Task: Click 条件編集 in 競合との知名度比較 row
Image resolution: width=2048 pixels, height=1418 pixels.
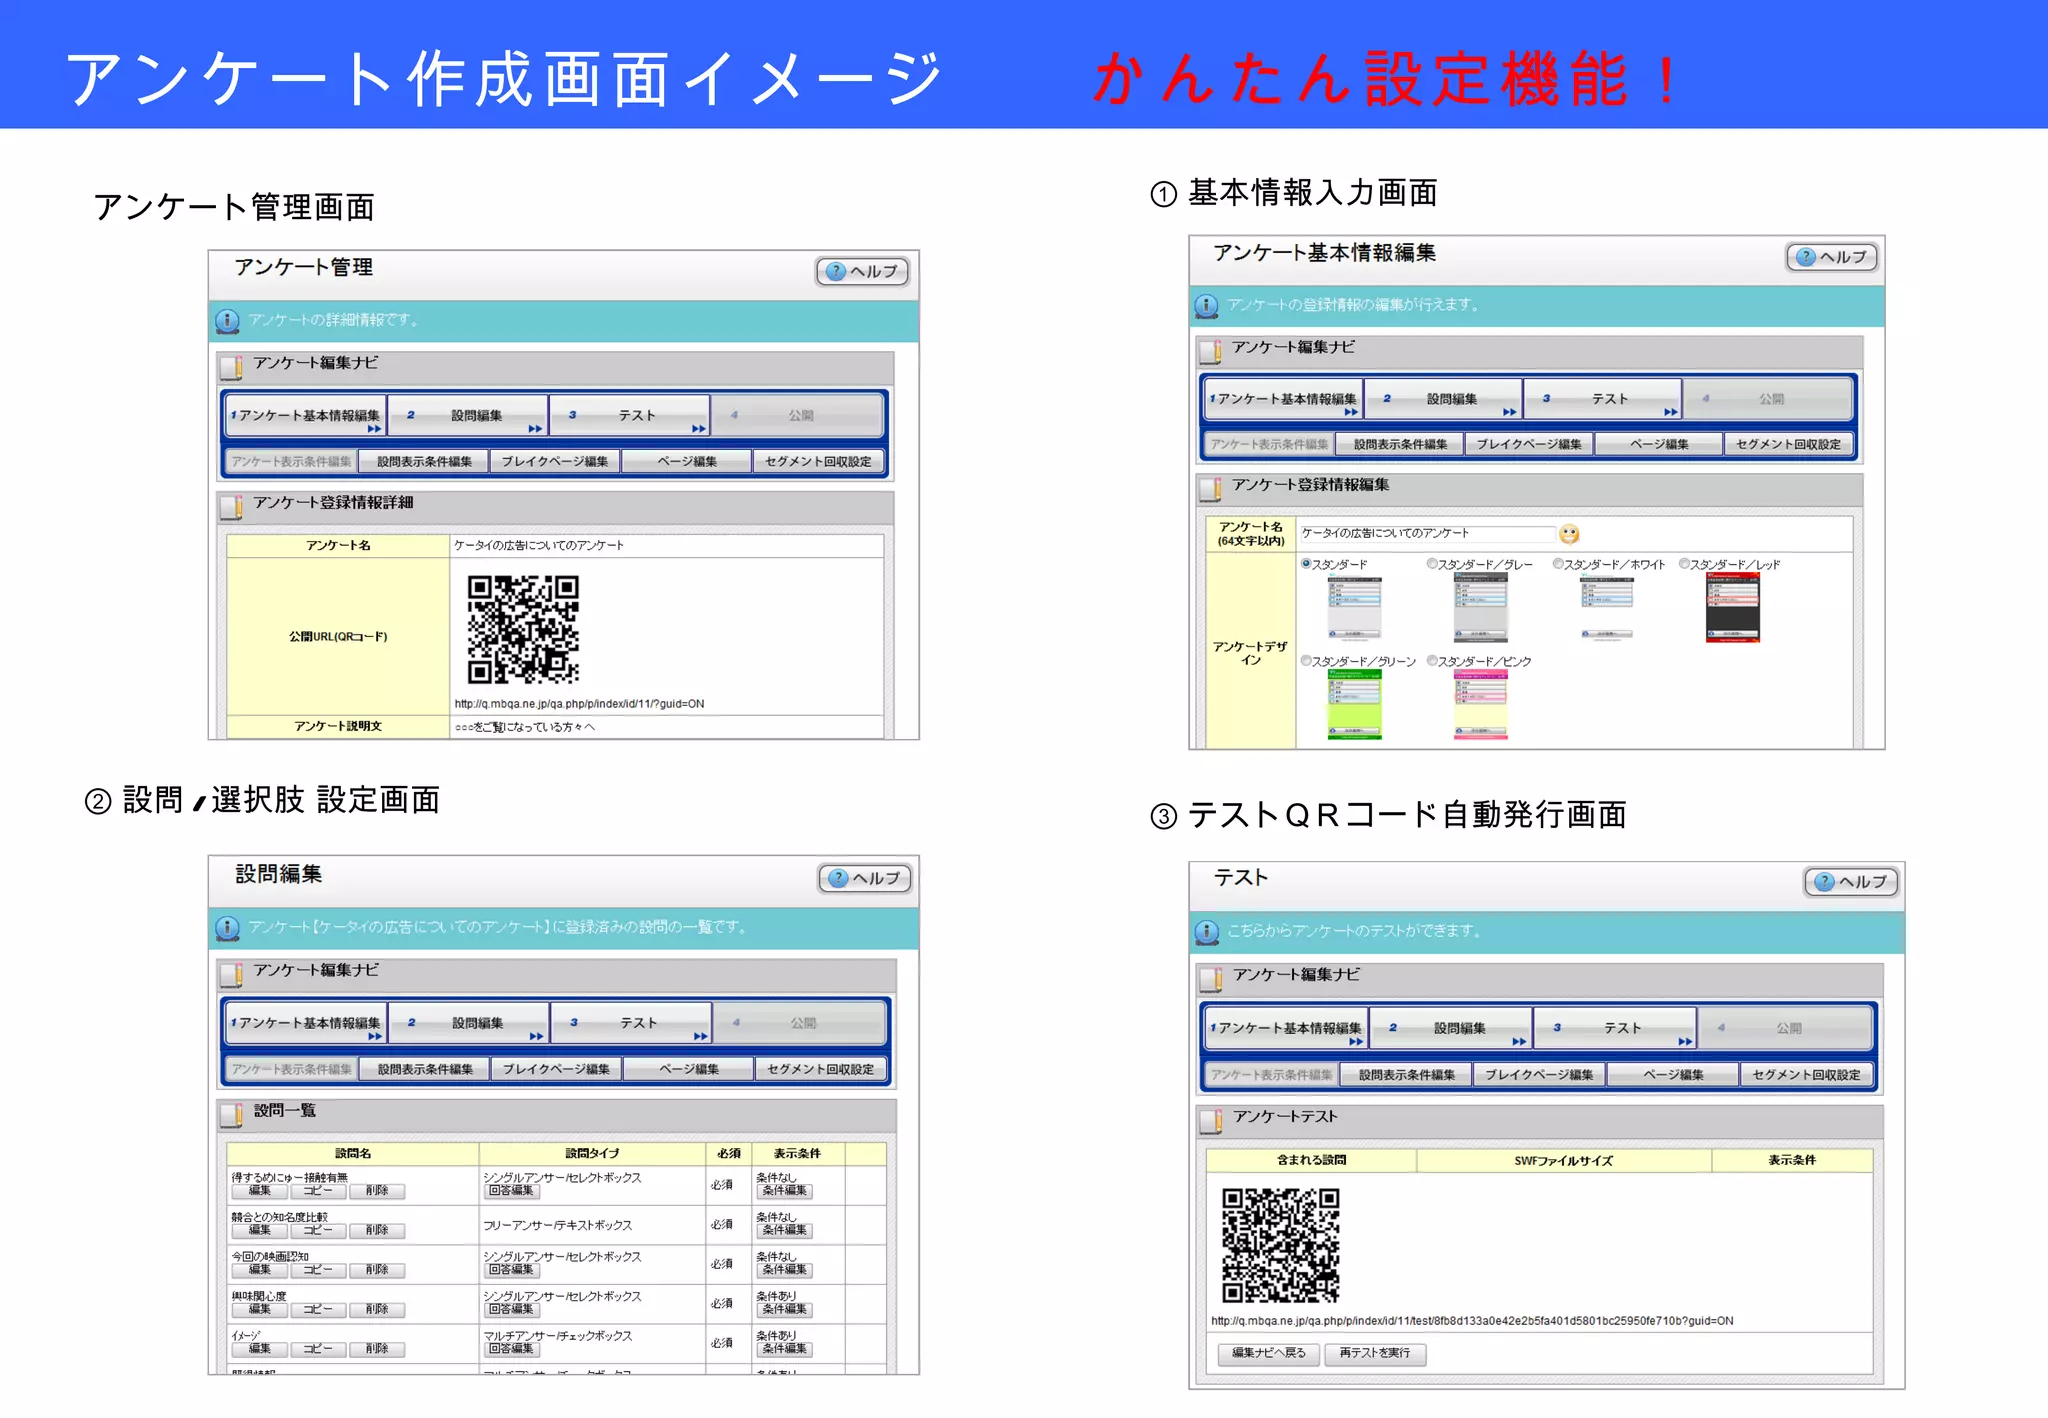Action: [785, 1231]
